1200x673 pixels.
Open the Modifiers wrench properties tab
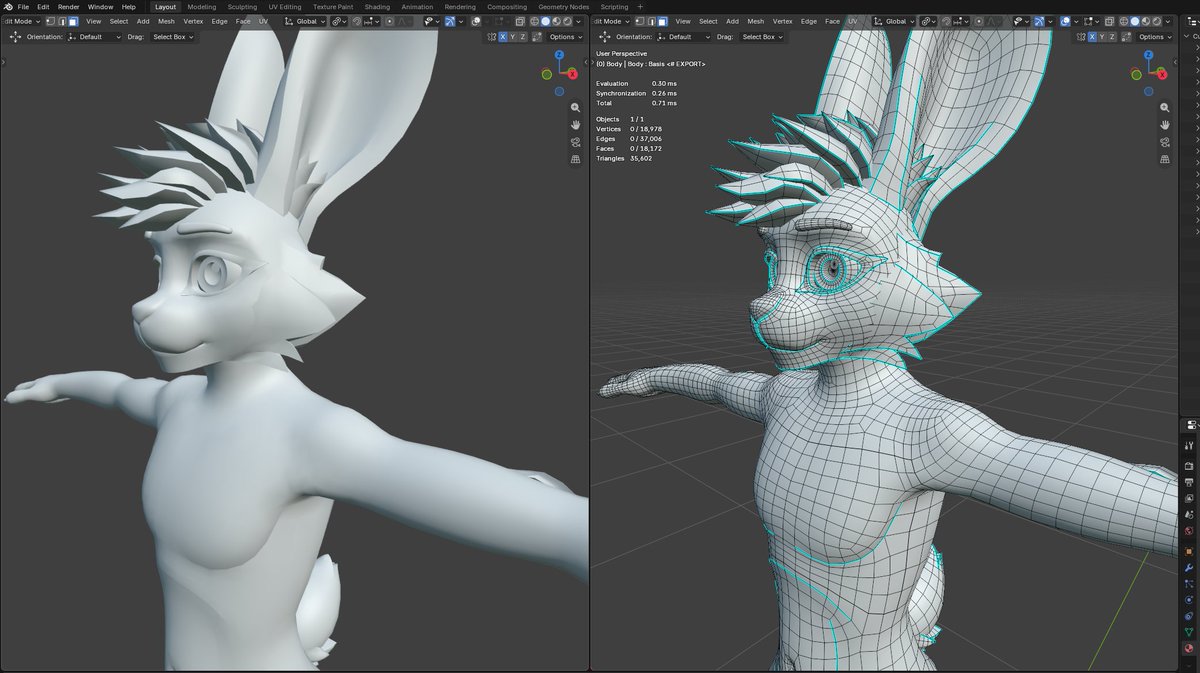pyautogui.click(x=1189, y=566)
